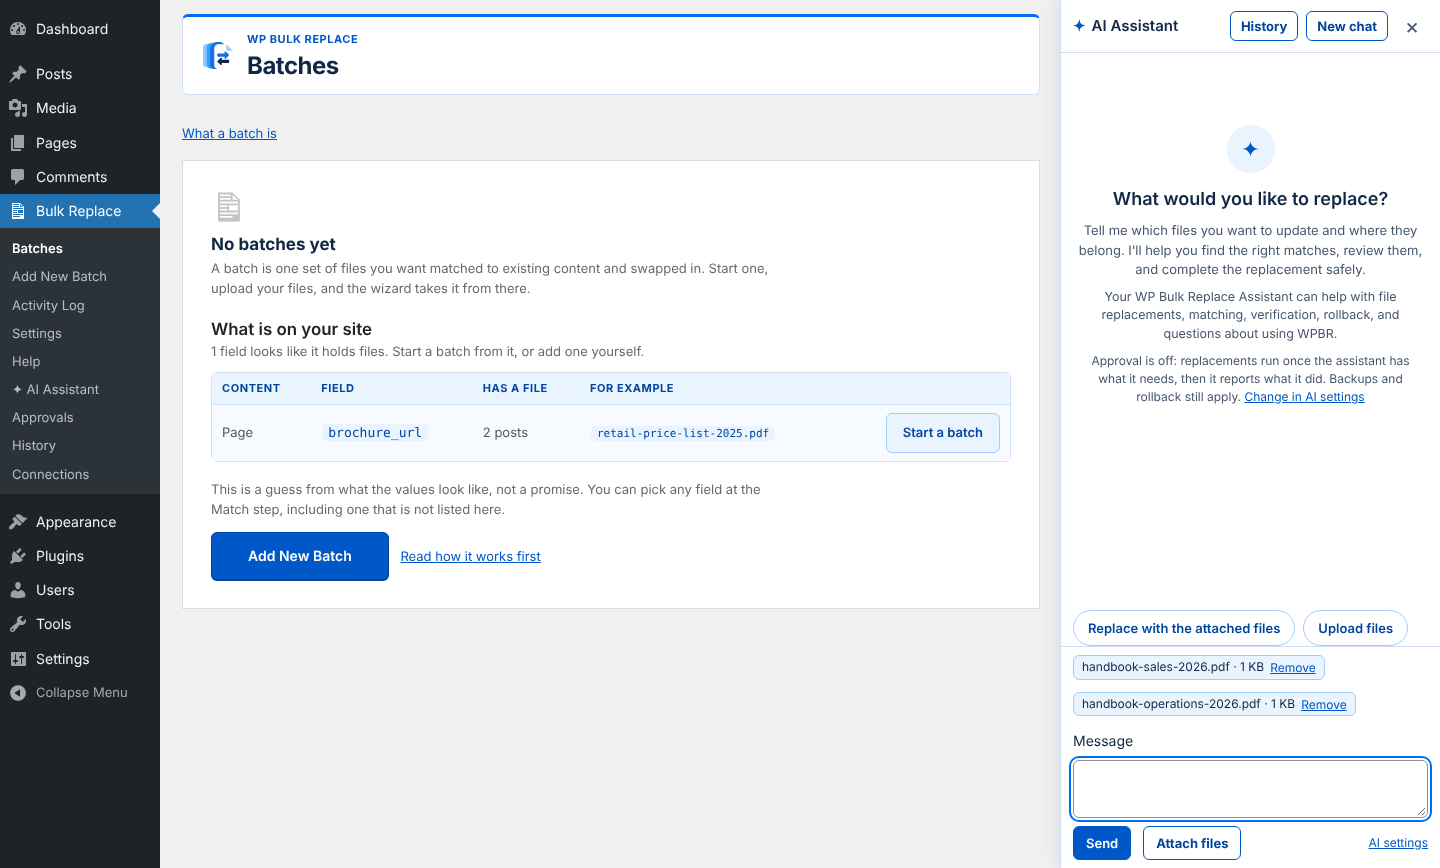
Task: Start a New chat
Action: [1347, 26]
